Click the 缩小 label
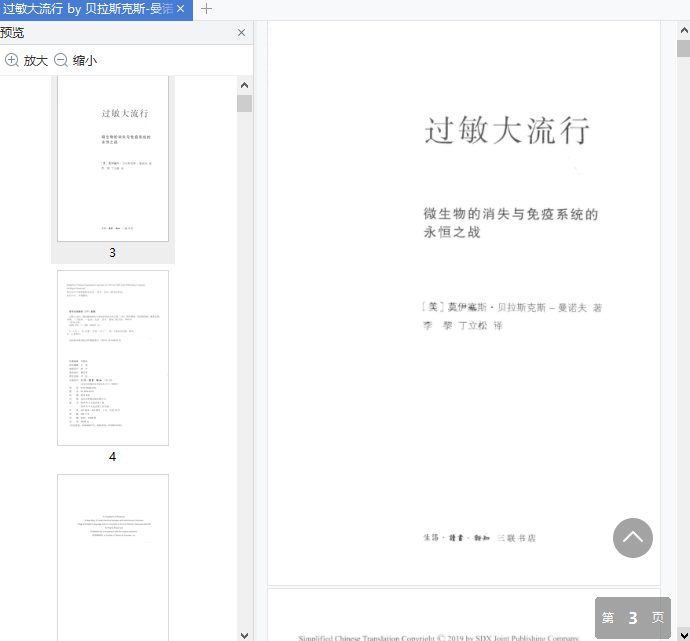690x641 pixels. click(85, 61)
